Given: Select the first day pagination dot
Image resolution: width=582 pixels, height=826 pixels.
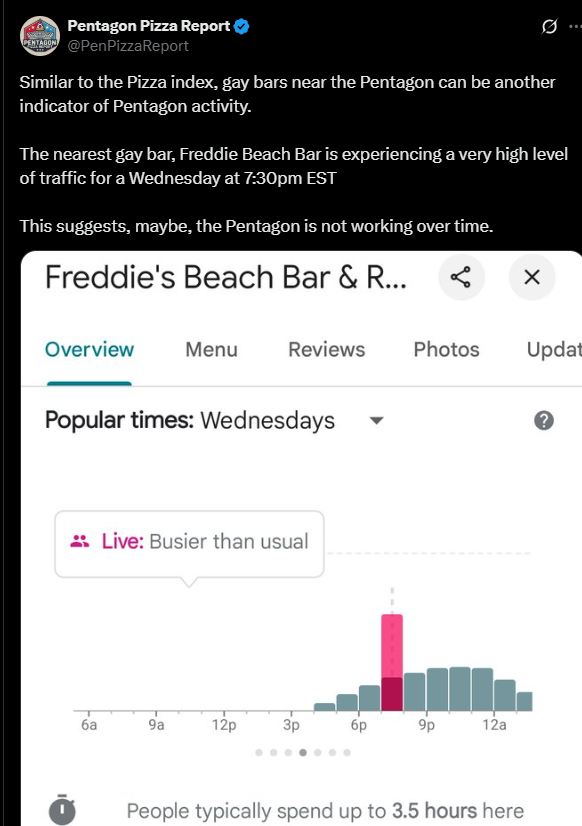Looking at the screenshot, I should [259, 752].
